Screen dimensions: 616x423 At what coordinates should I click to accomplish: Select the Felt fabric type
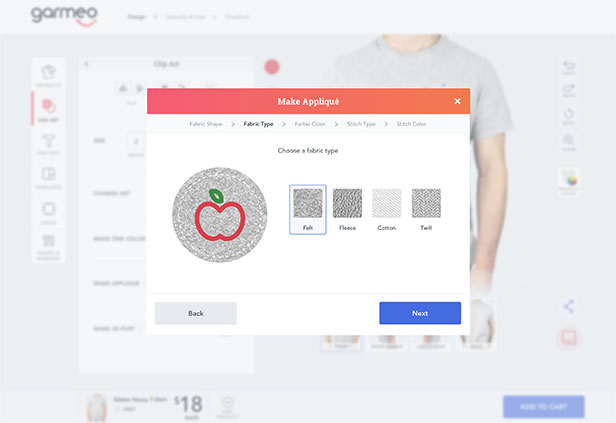pyautogui.click(x=308, y=209)
